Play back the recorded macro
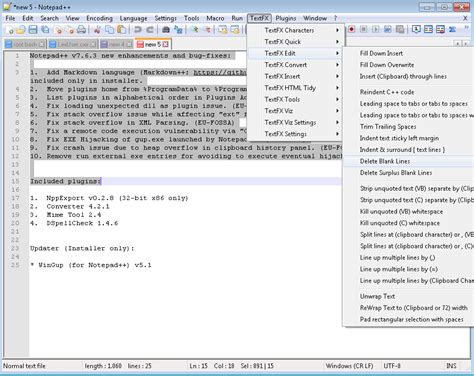474x376 pixels. click(x=375, y=30)
